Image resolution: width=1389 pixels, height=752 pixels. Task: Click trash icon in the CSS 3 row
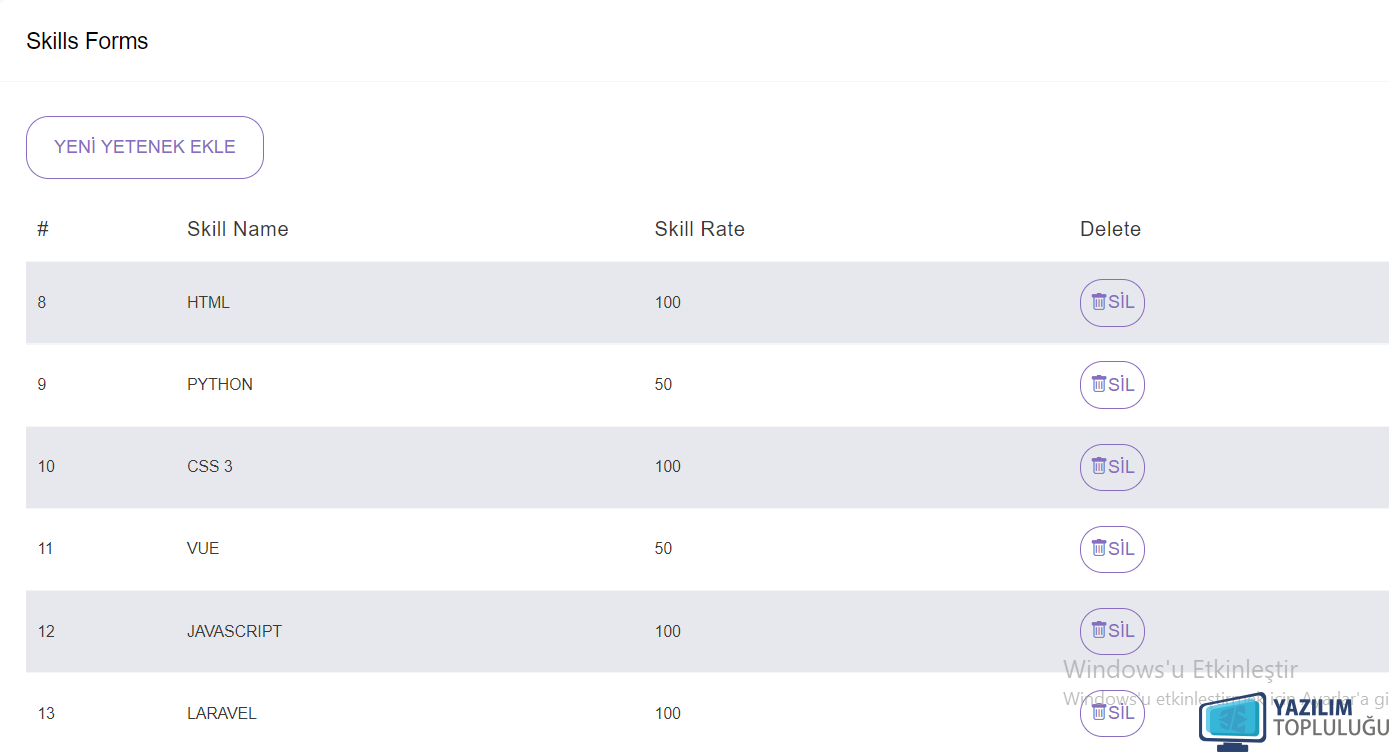point(1098,466)
